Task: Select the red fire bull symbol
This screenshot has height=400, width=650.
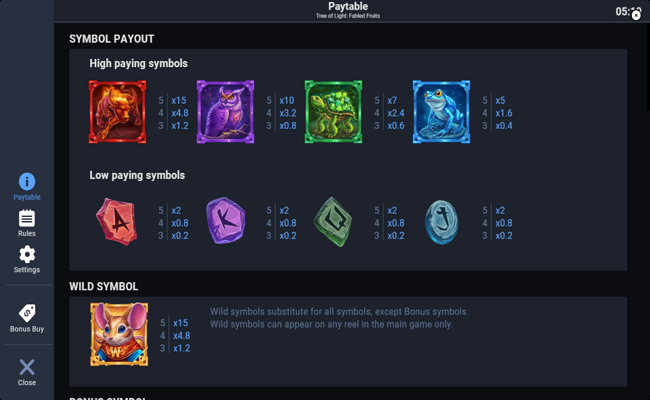Action: (x=117, y=112)
